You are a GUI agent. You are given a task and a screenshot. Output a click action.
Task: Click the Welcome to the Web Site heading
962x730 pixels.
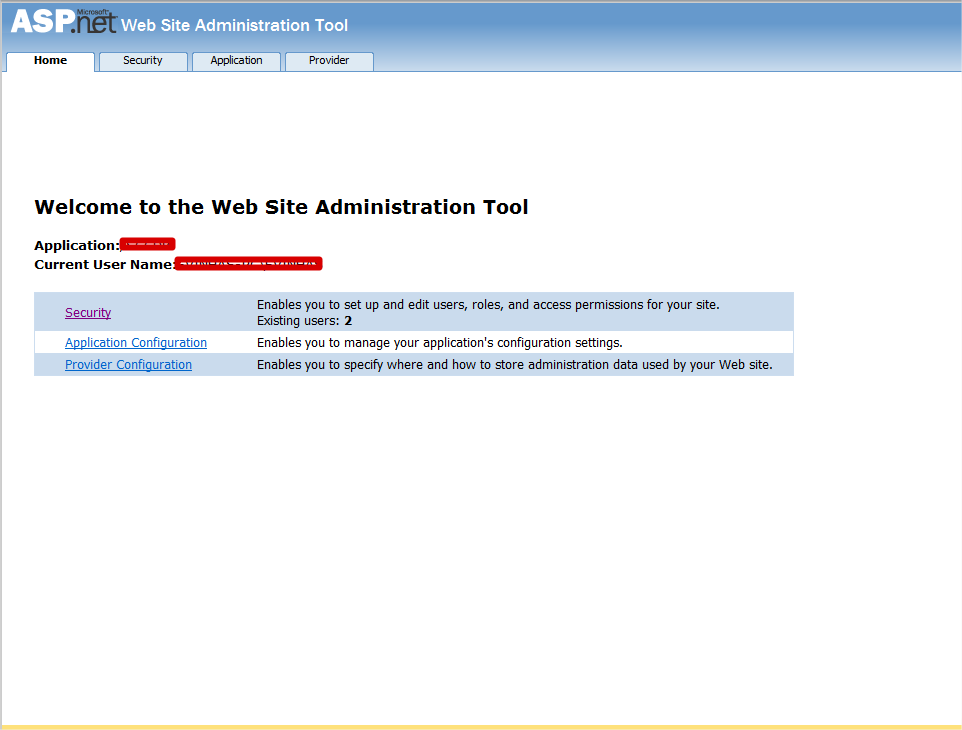[281, 207]
